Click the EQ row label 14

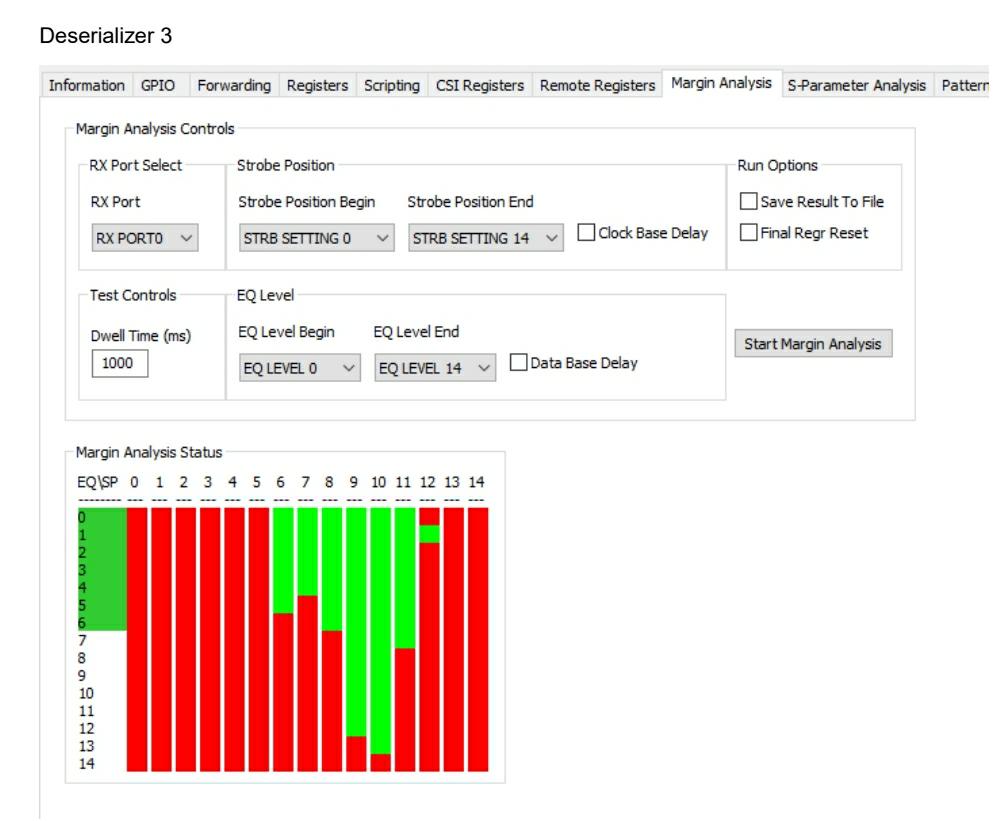86,763
